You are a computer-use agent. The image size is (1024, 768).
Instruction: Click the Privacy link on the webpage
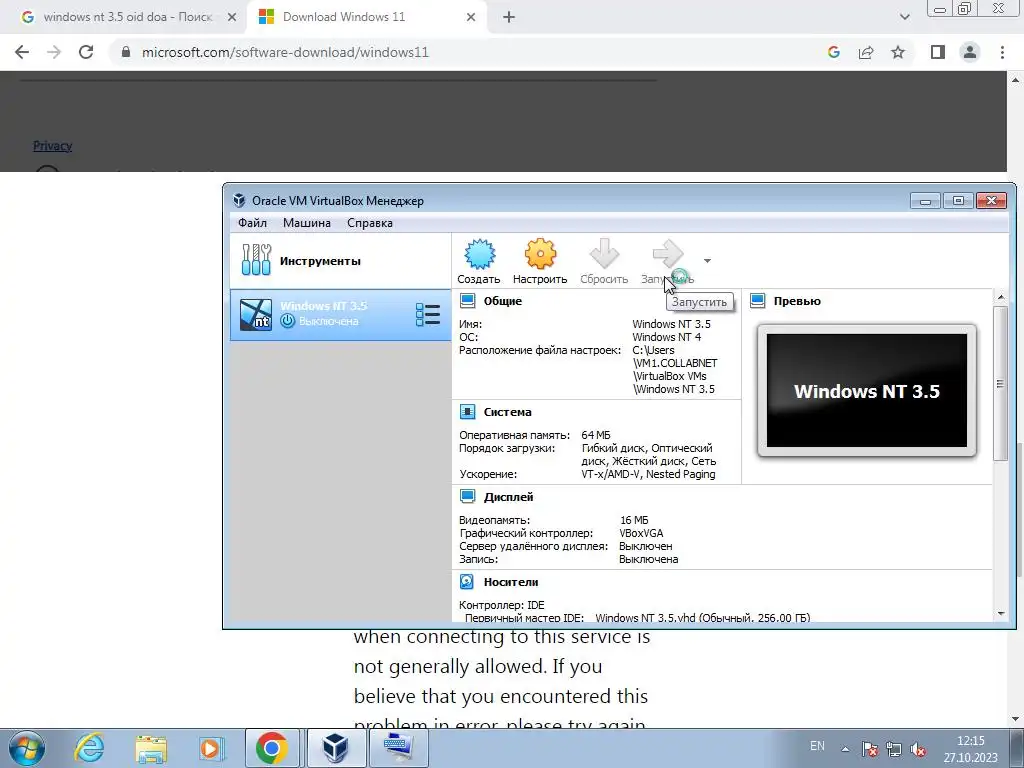pos(52,146)
